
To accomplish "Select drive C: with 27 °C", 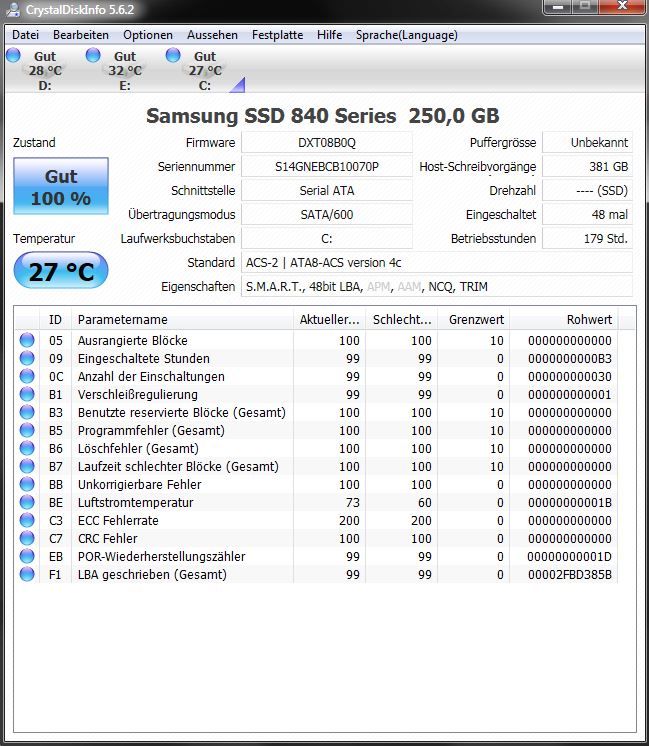I will coord(205,70).
